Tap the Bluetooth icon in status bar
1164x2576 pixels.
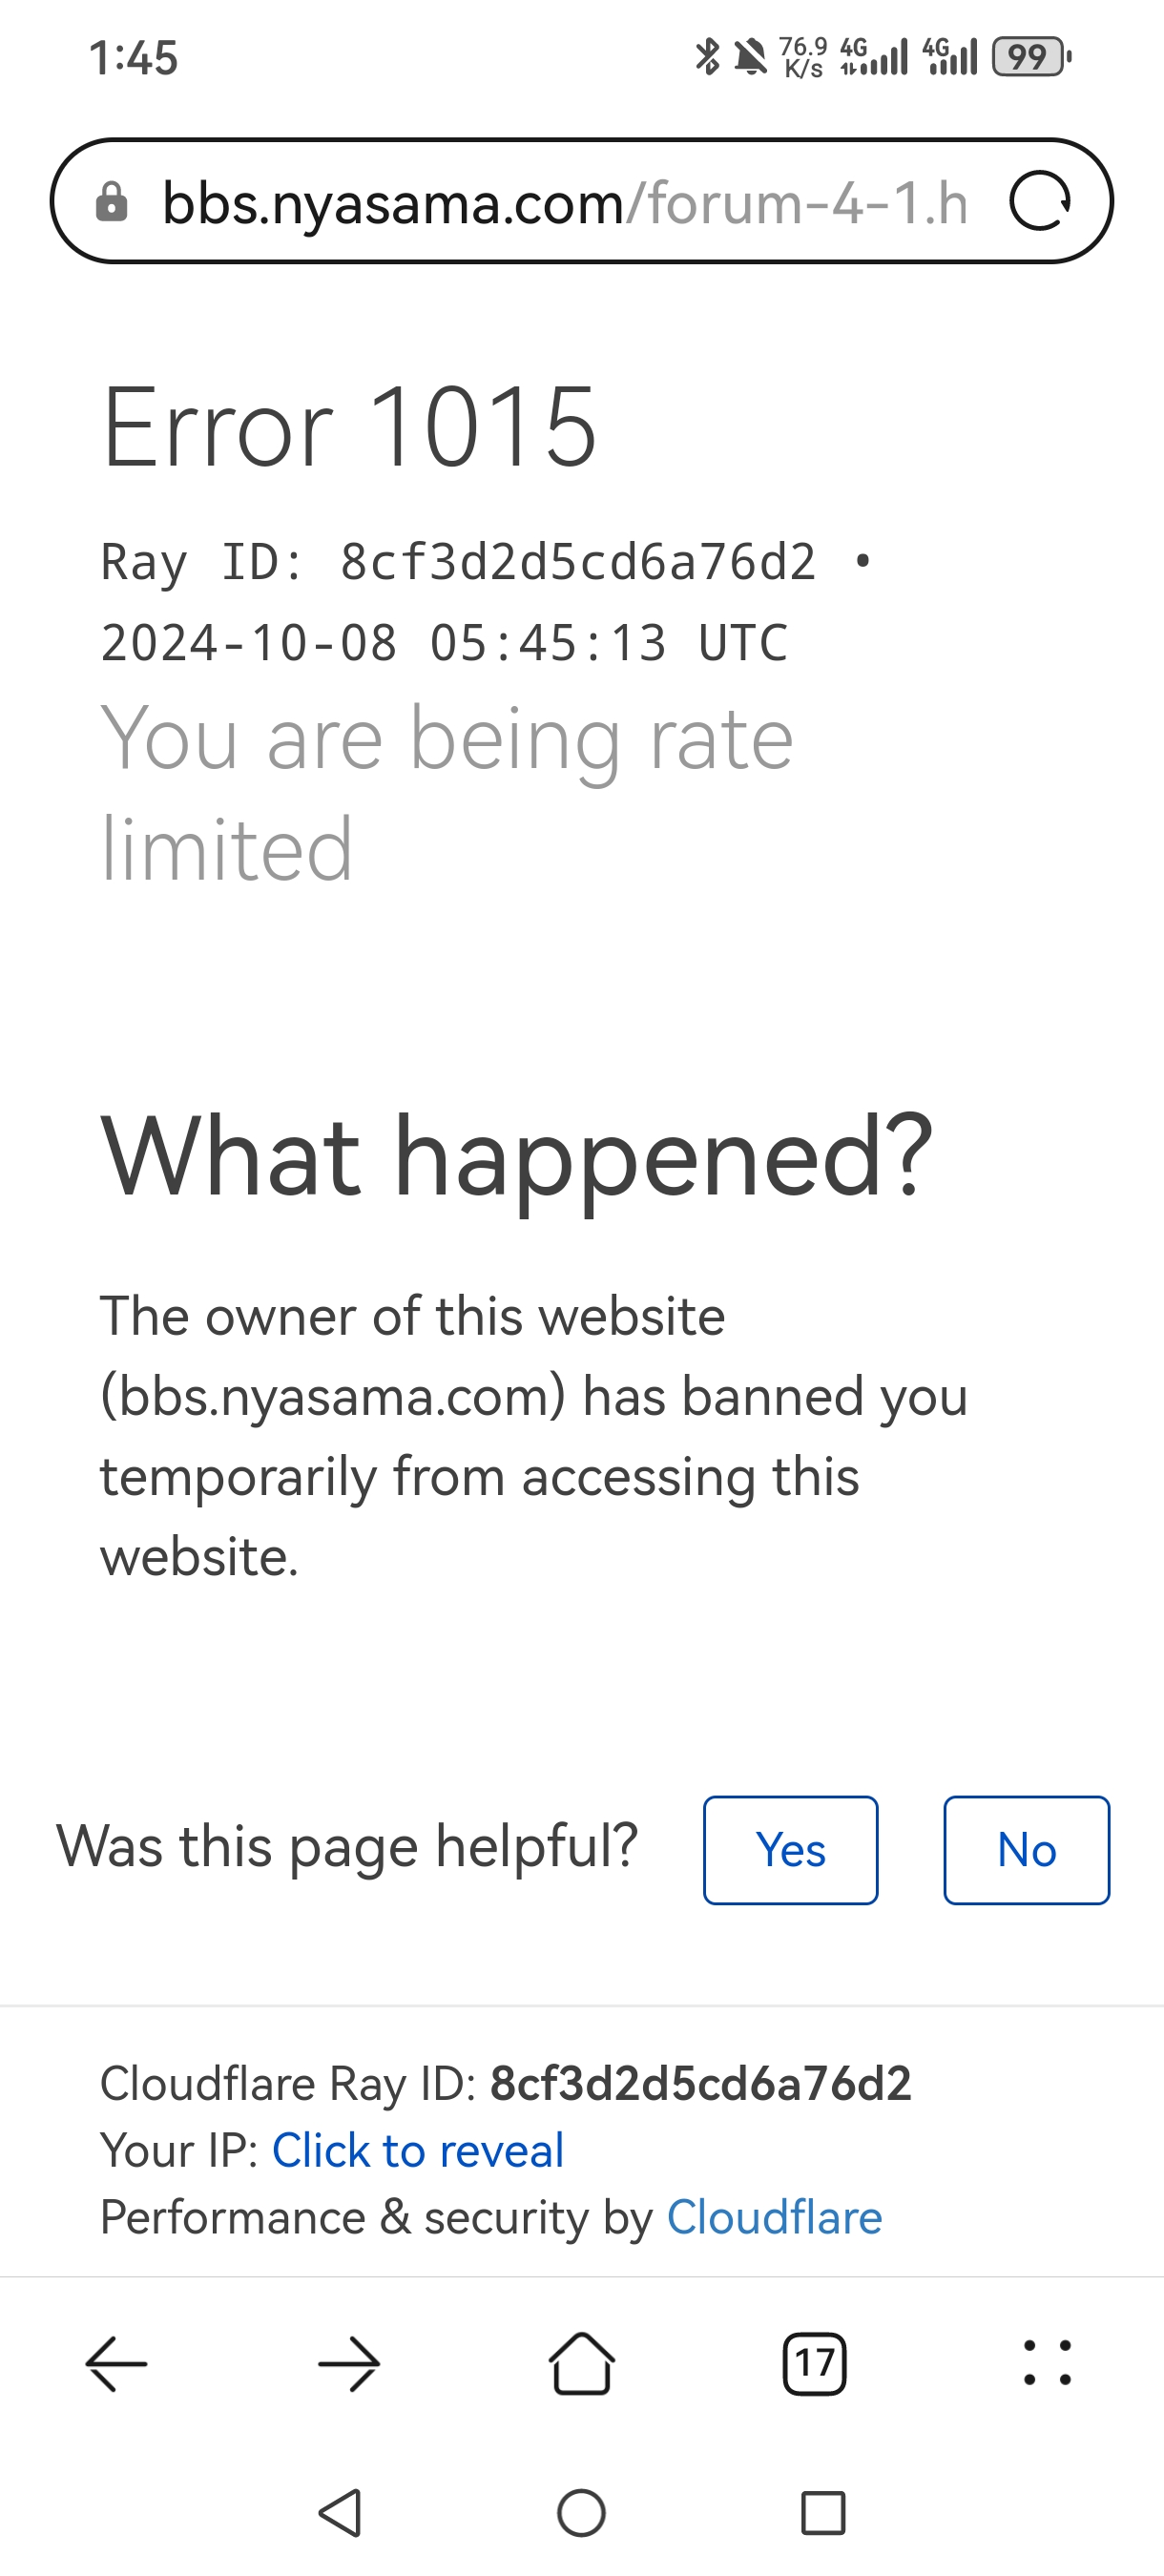click(x=707, y=57)
